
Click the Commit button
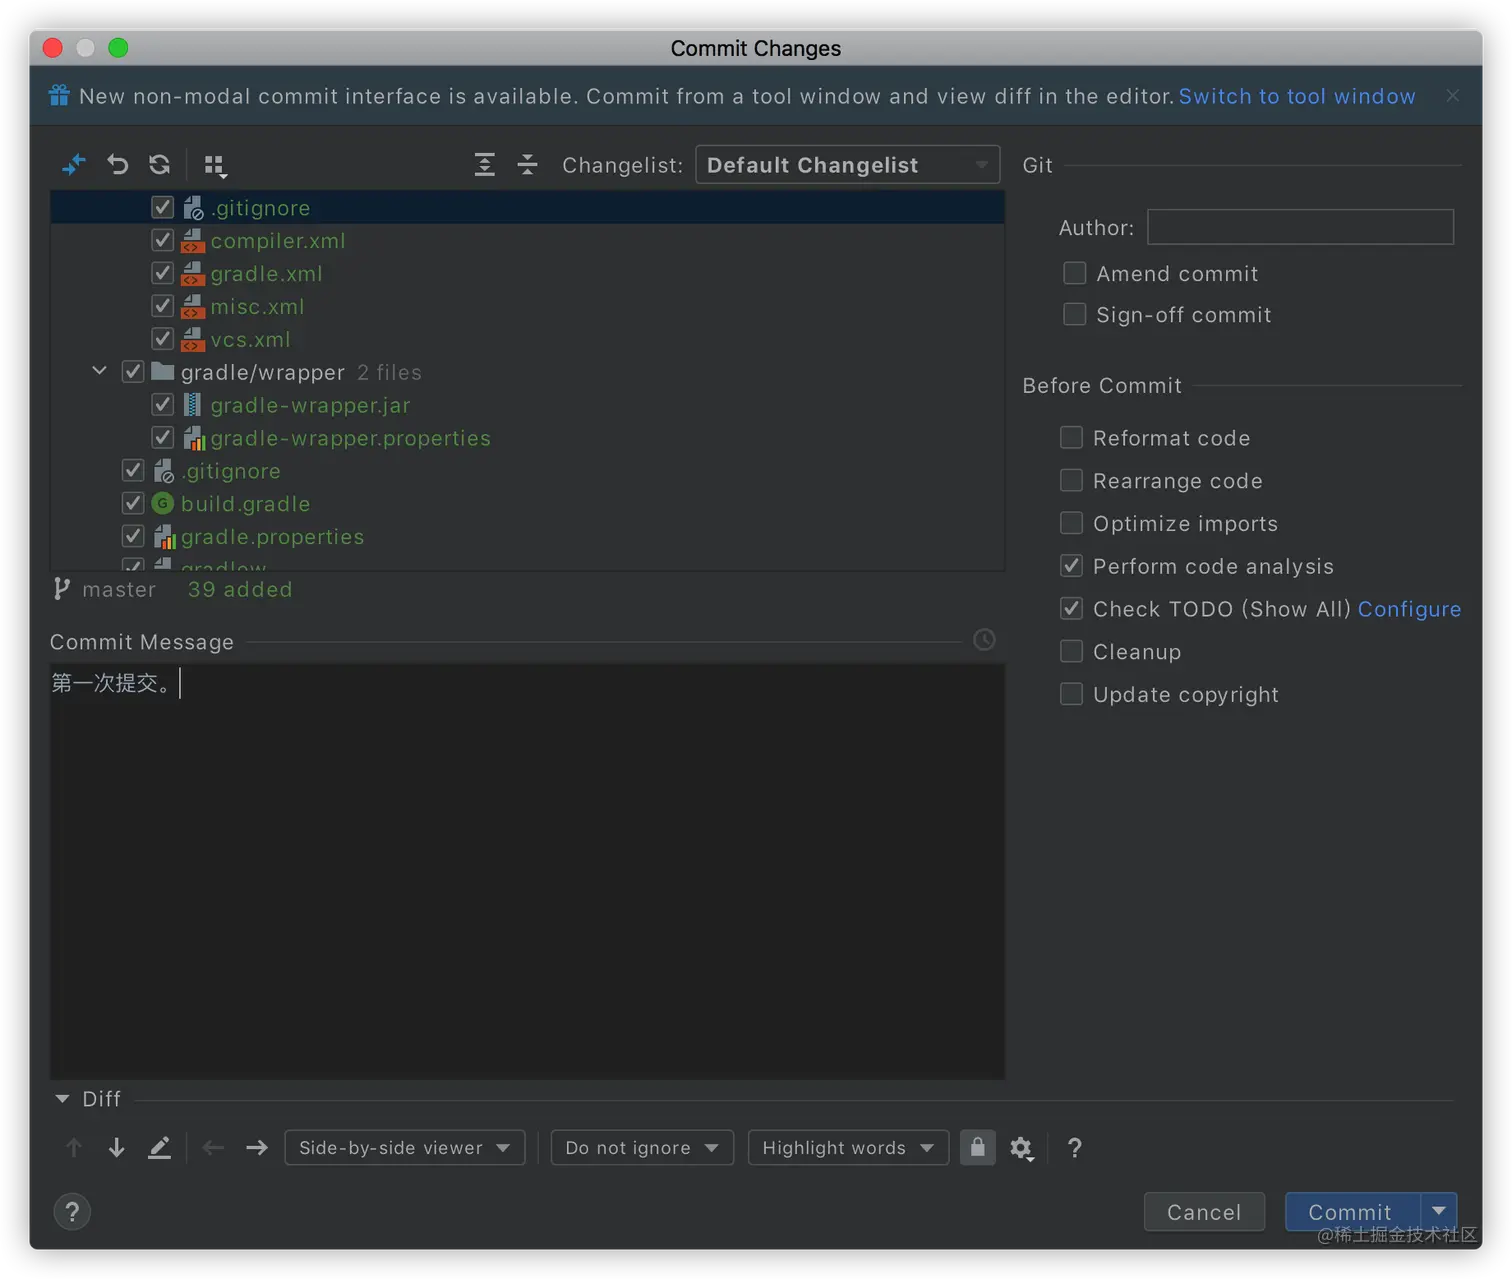click(x=1352, y=1212)
